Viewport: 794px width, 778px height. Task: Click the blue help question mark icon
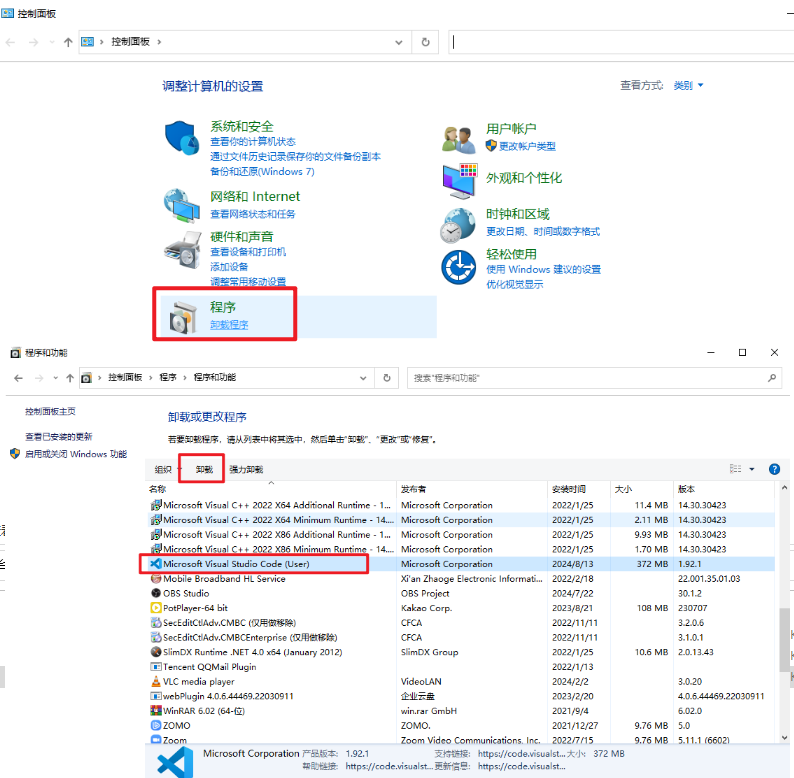774,469
